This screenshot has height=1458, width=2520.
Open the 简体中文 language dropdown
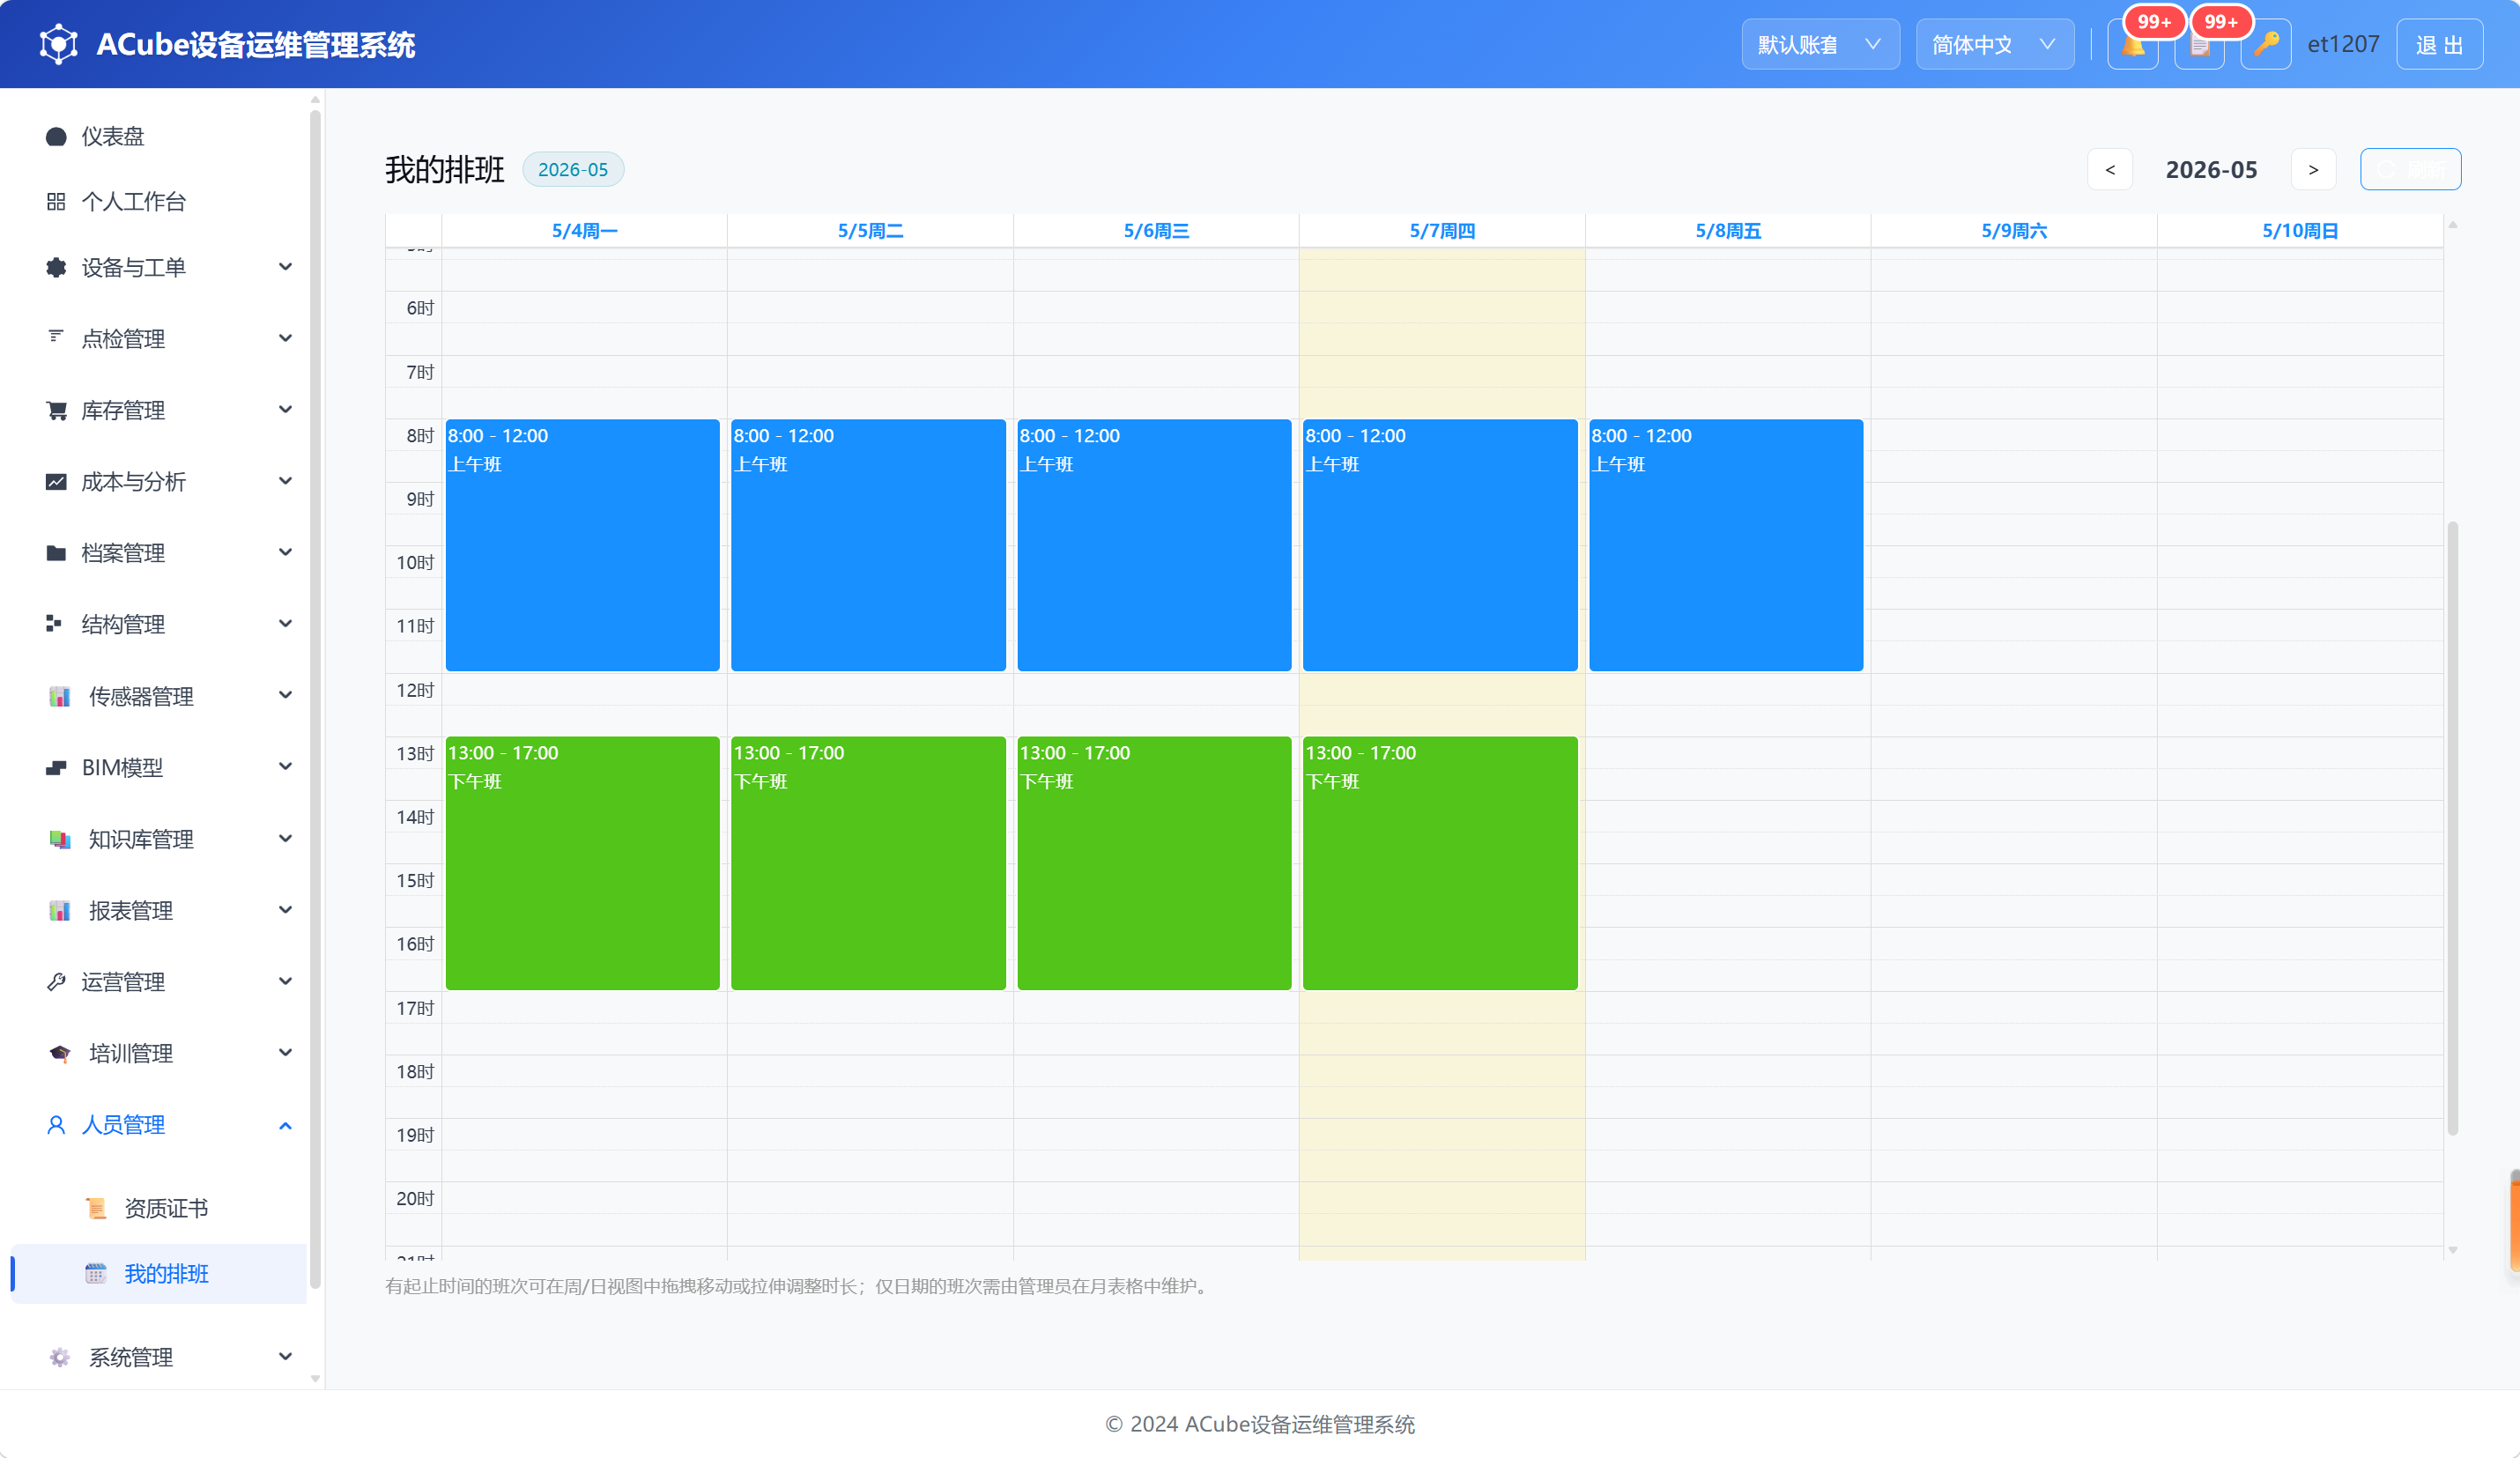[1994, 45]
